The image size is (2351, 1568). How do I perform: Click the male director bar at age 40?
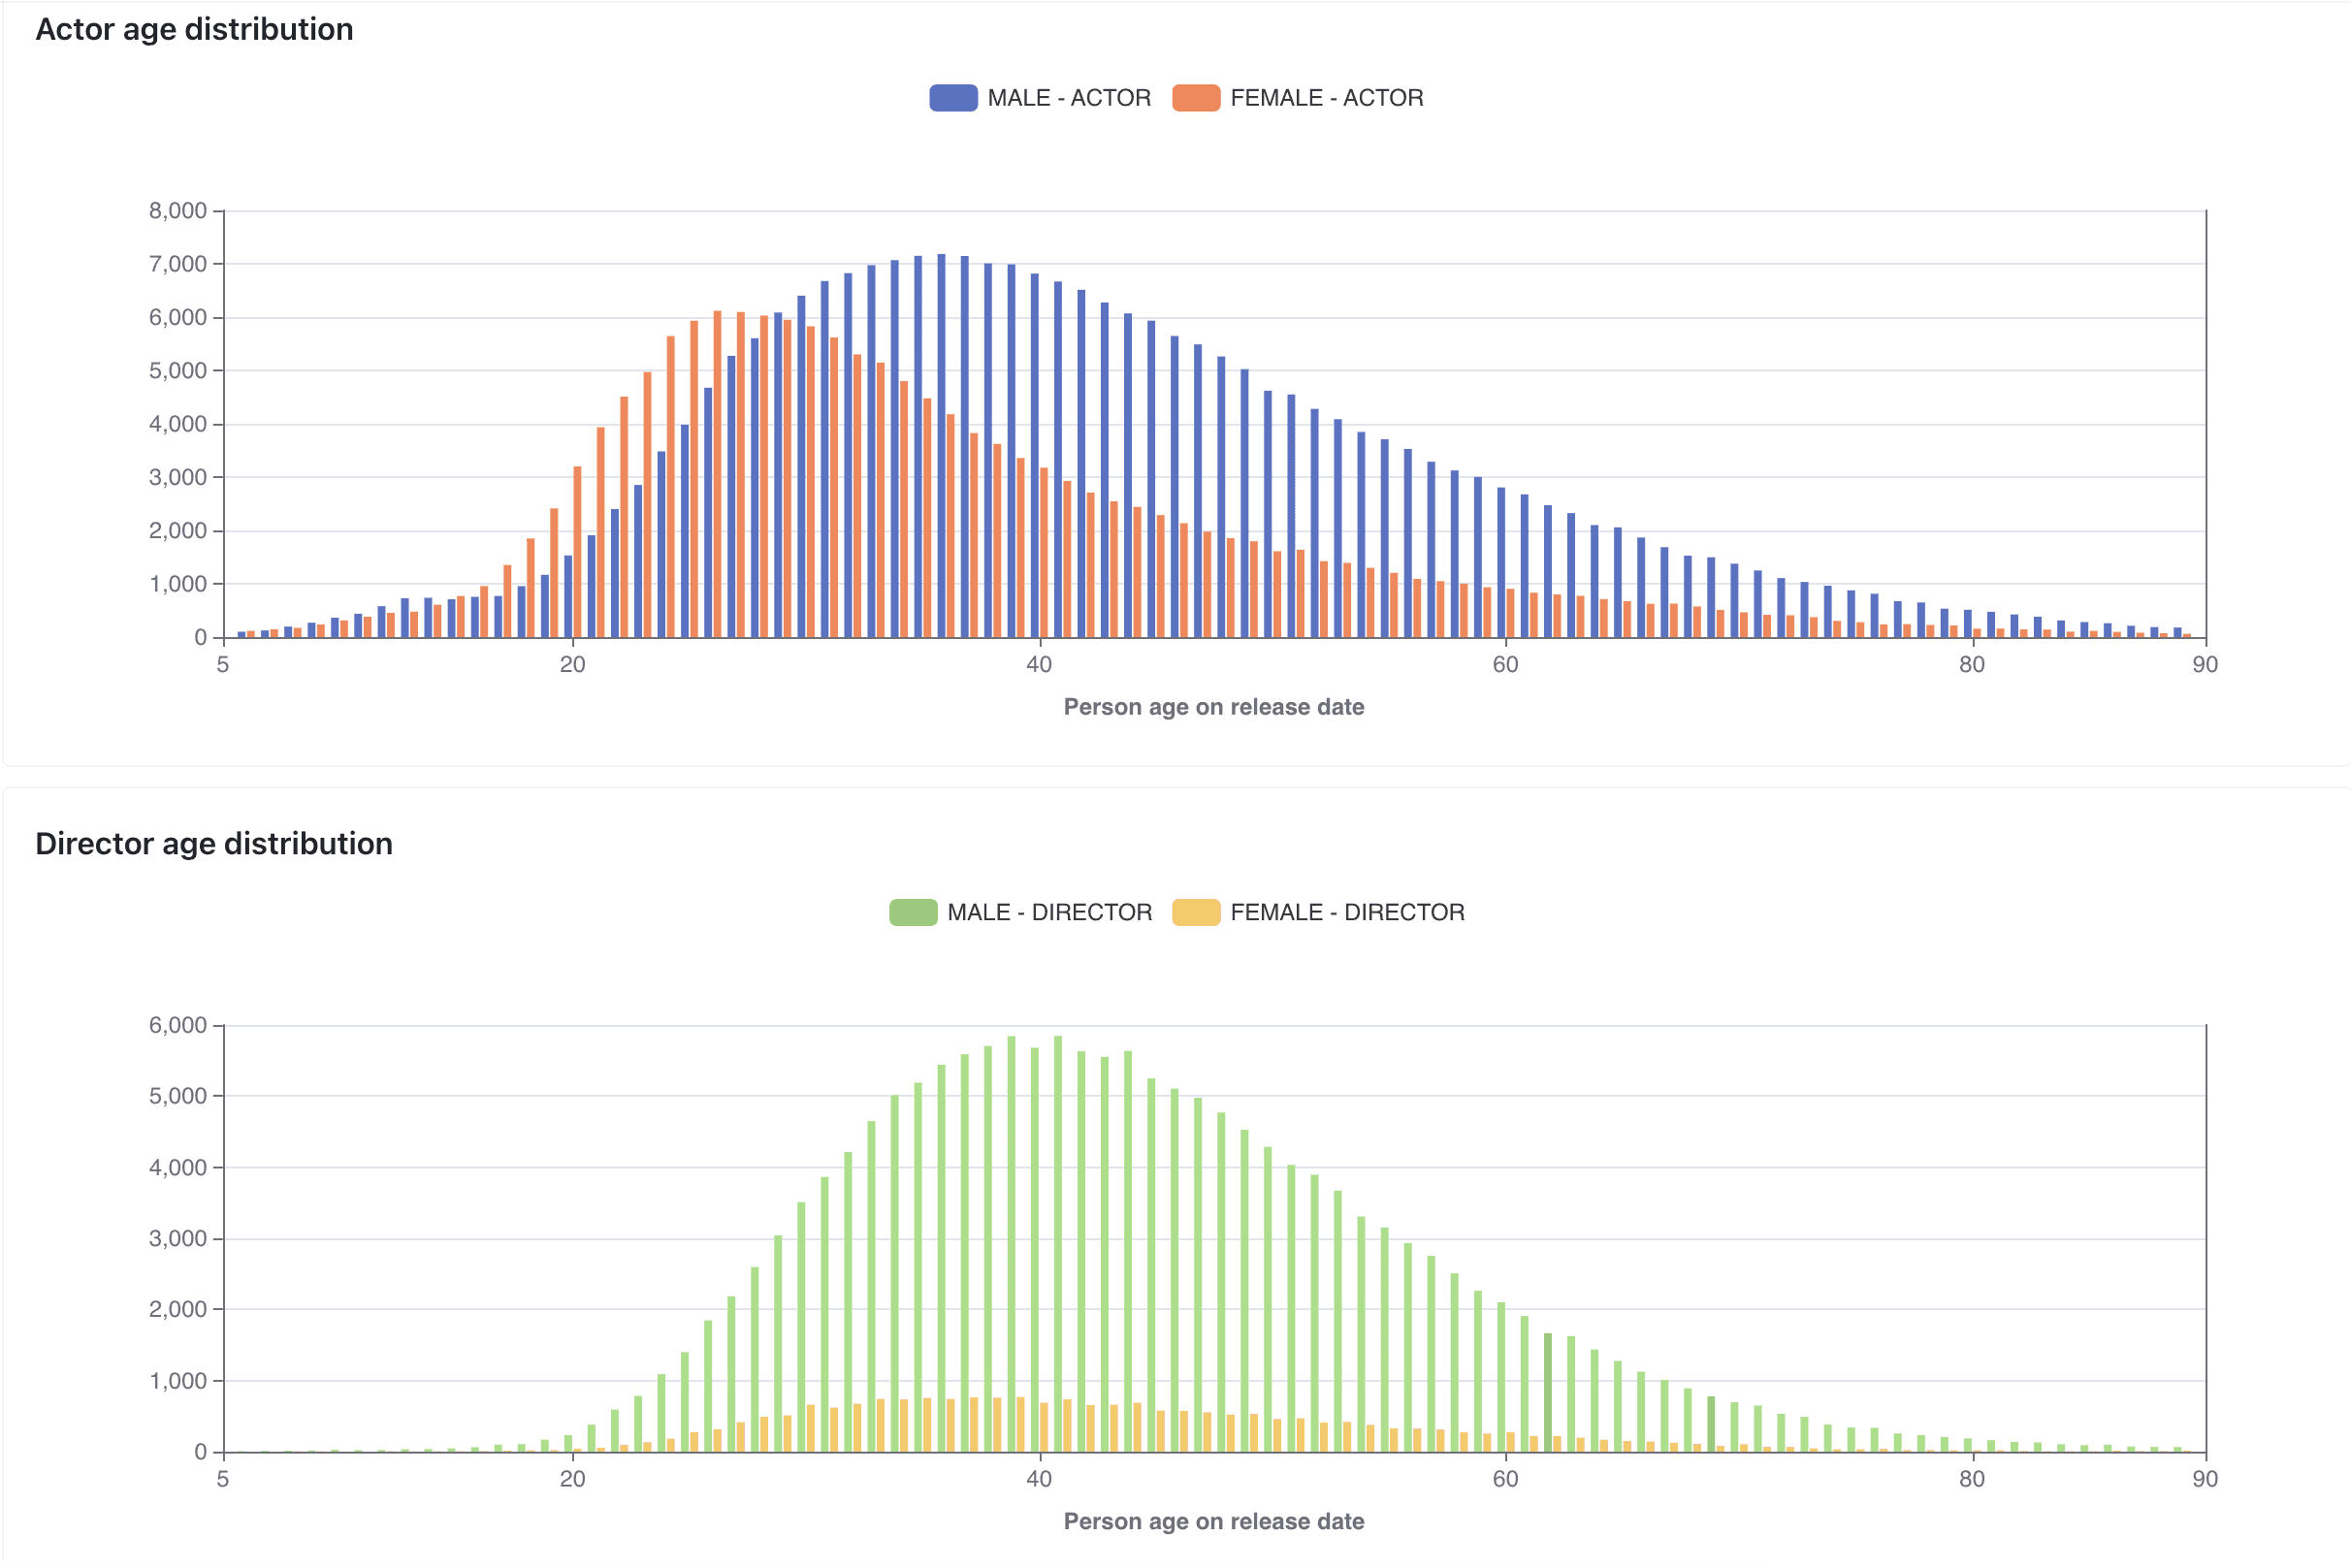click(x=1034, y=1250)
